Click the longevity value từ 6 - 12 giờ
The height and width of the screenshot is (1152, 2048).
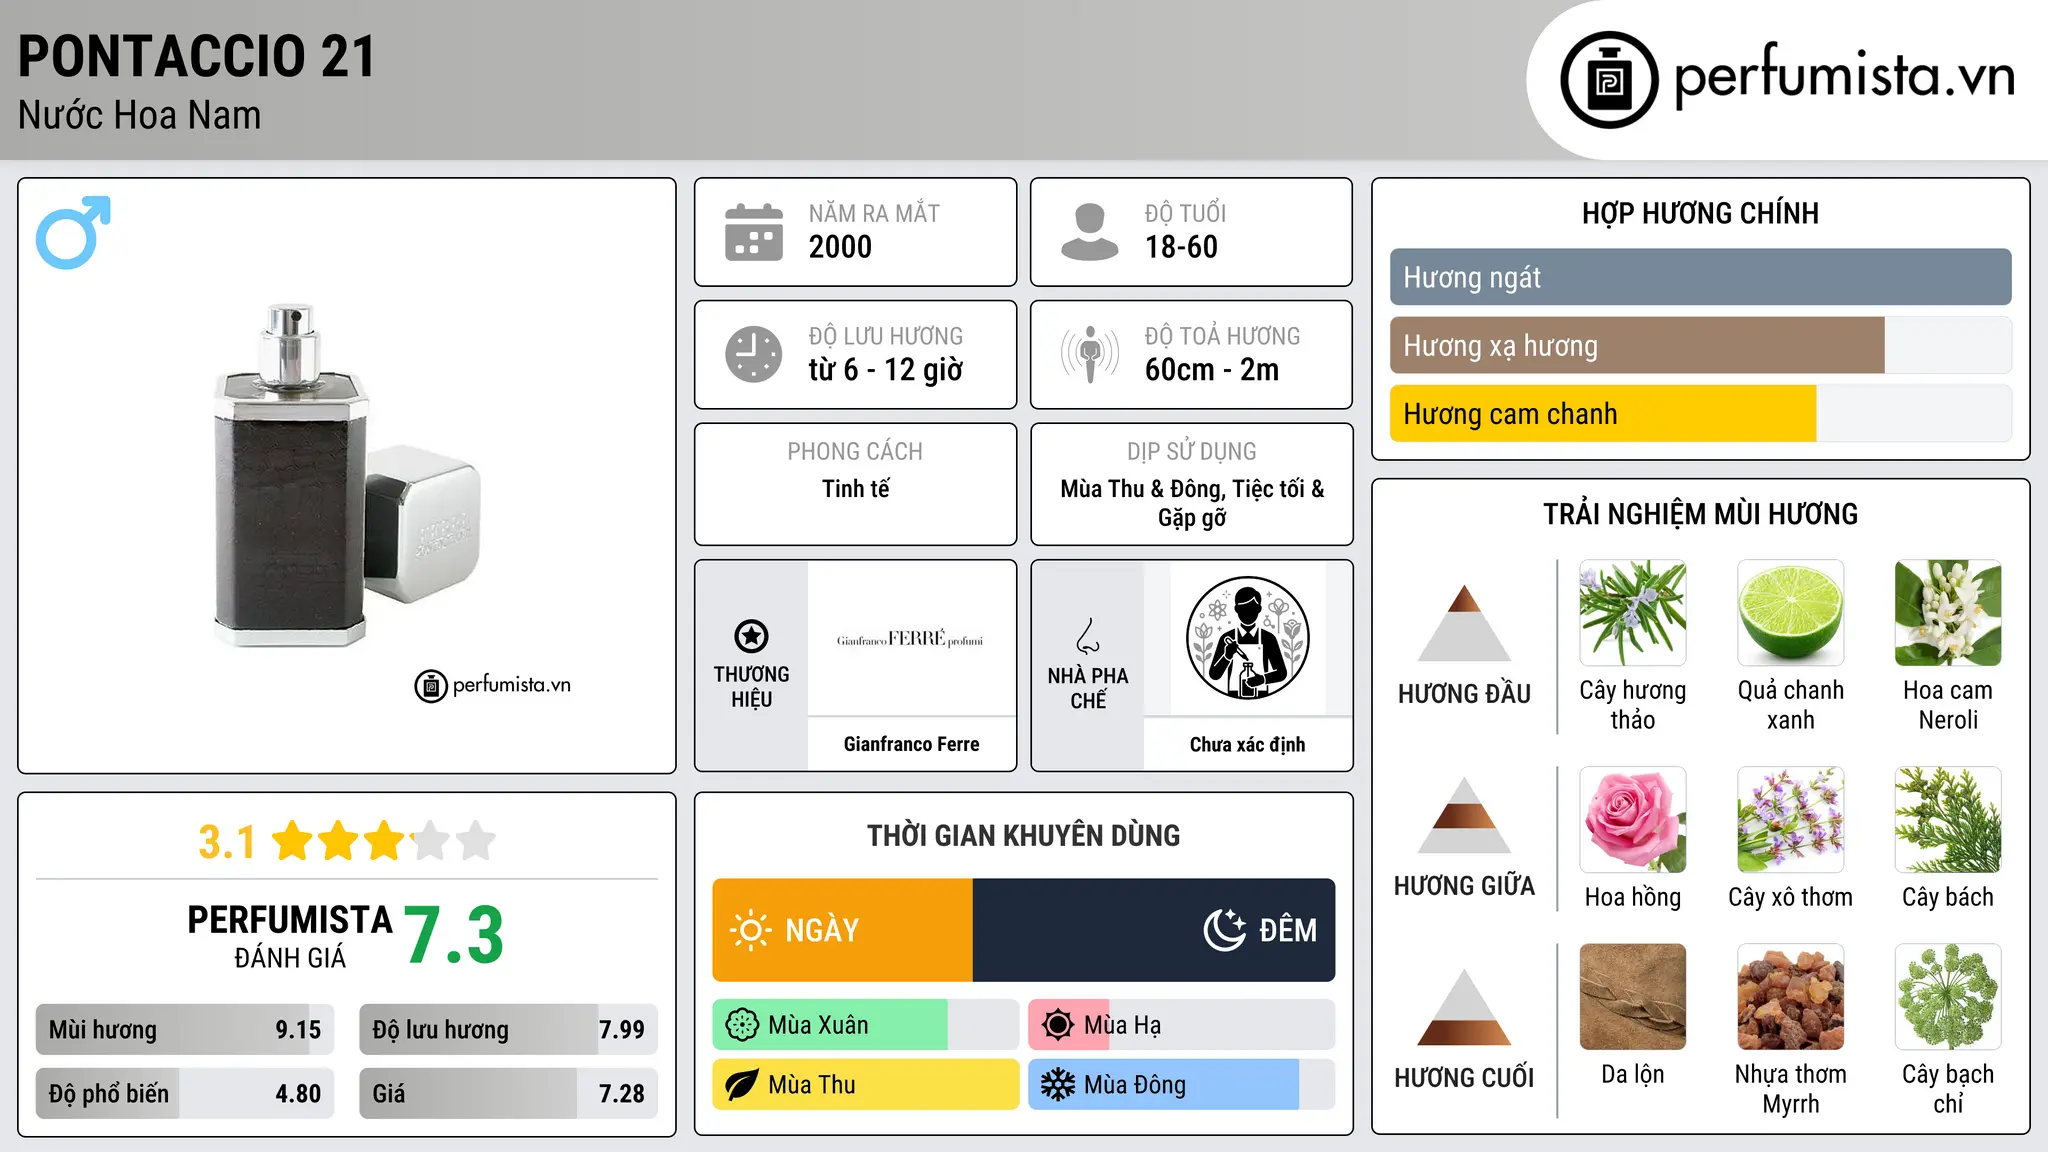tap(885, 369)
